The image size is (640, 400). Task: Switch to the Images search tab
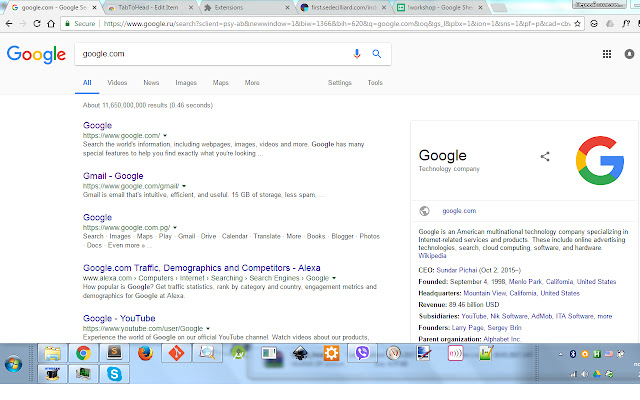(185, 83)
